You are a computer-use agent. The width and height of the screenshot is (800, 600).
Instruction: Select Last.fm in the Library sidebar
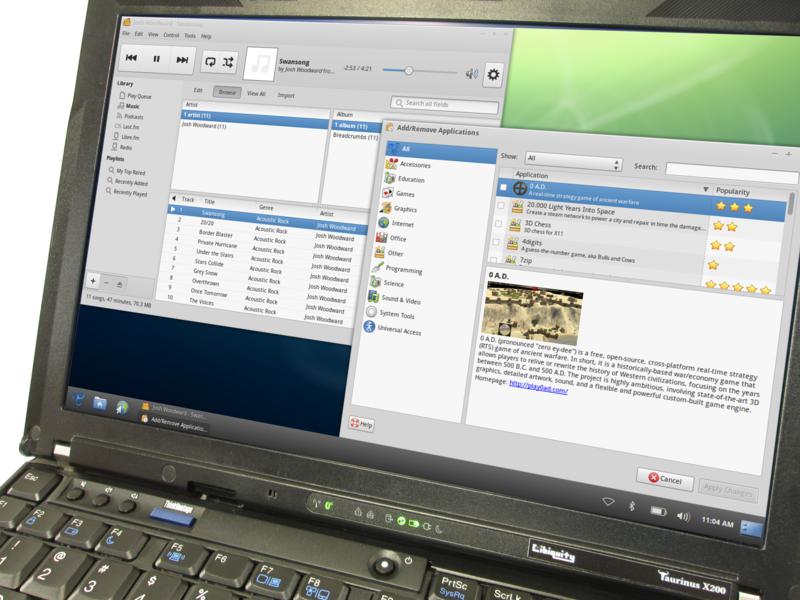[127, 127]
